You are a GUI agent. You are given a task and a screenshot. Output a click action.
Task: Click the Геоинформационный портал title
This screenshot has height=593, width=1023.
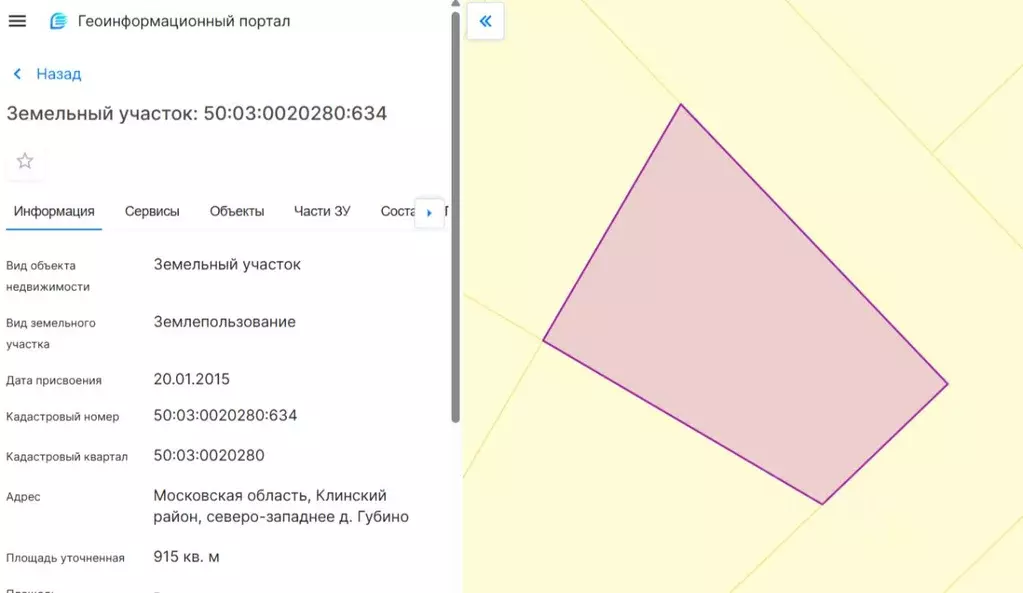click(x=184, y=21)
